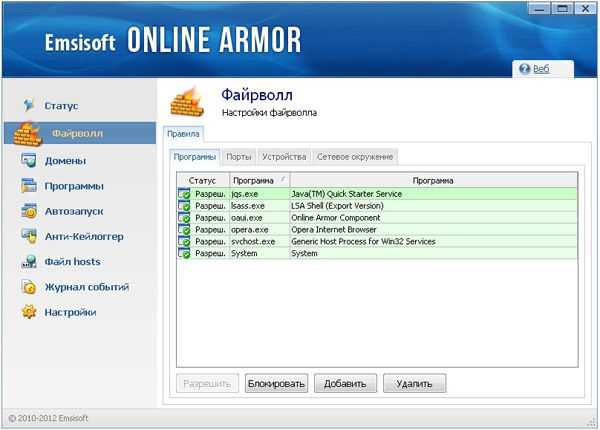Click the allowed status icon for svchost.exe
The height and width of the screenshot is (430, 600).
point(184,241)
